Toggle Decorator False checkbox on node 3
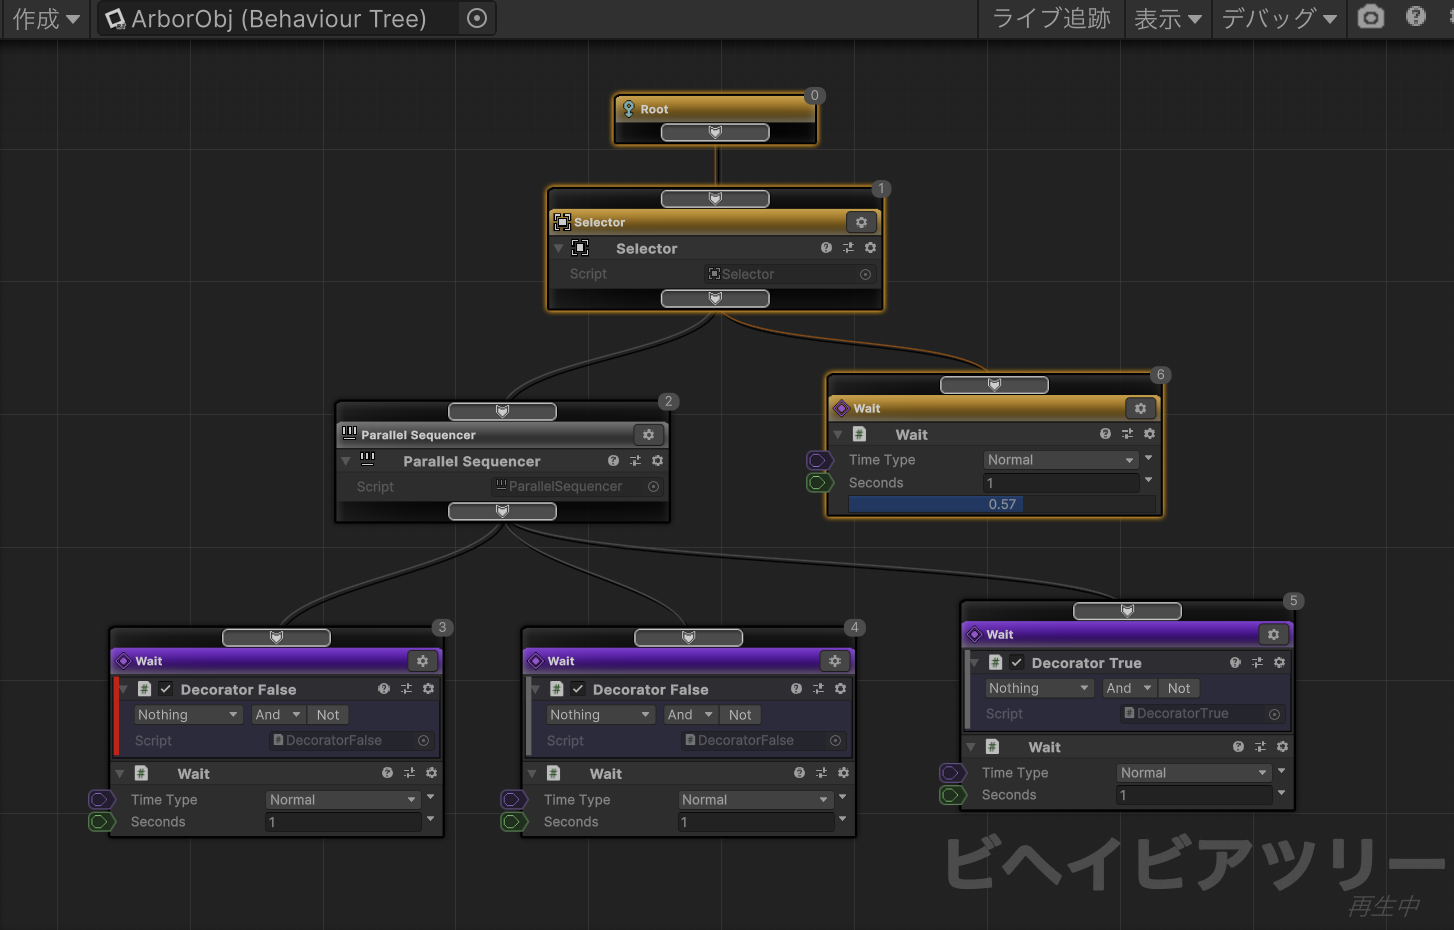 (166, 689)
